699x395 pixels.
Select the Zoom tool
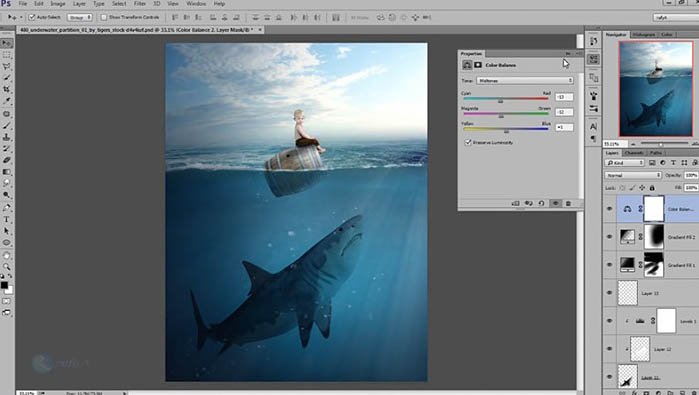pyautogui.click(x=7, y=267)
